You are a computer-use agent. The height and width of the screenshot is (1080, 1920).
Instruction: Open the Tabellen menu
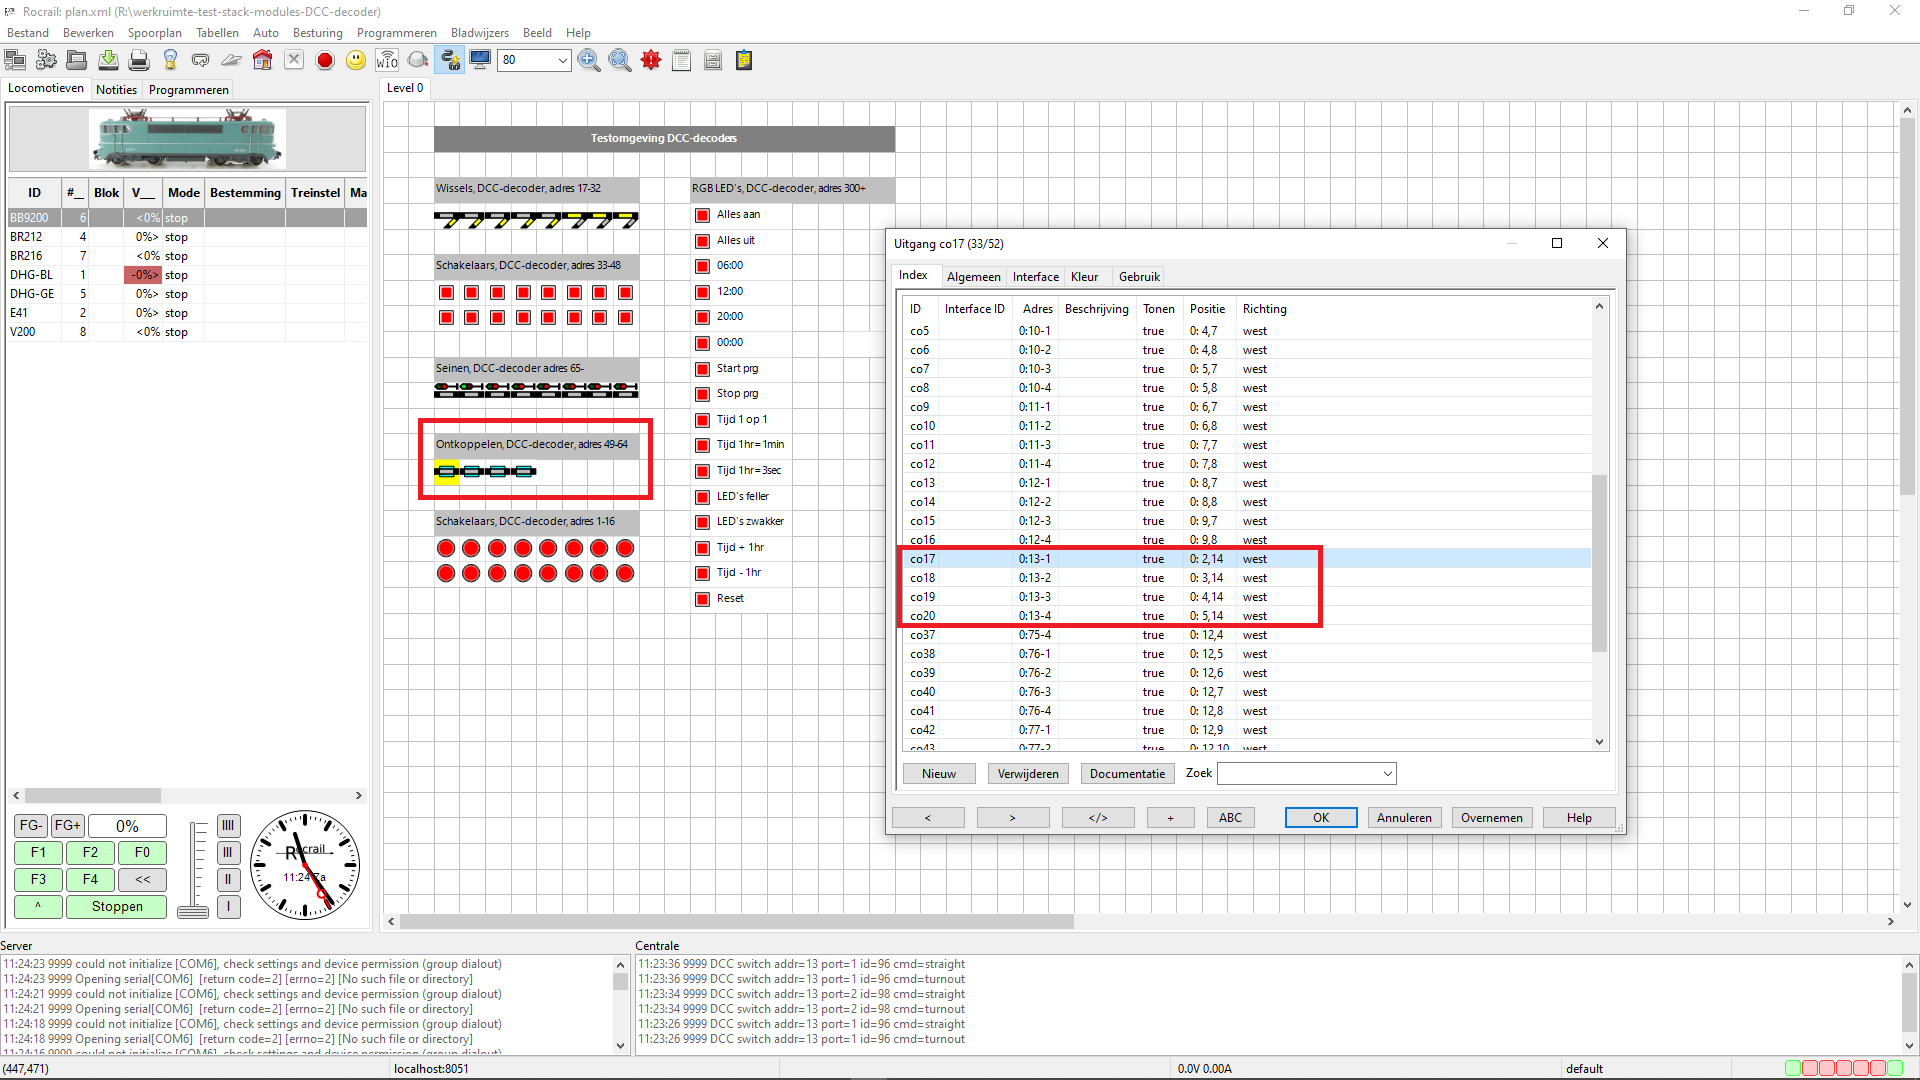tap(217, 33)
